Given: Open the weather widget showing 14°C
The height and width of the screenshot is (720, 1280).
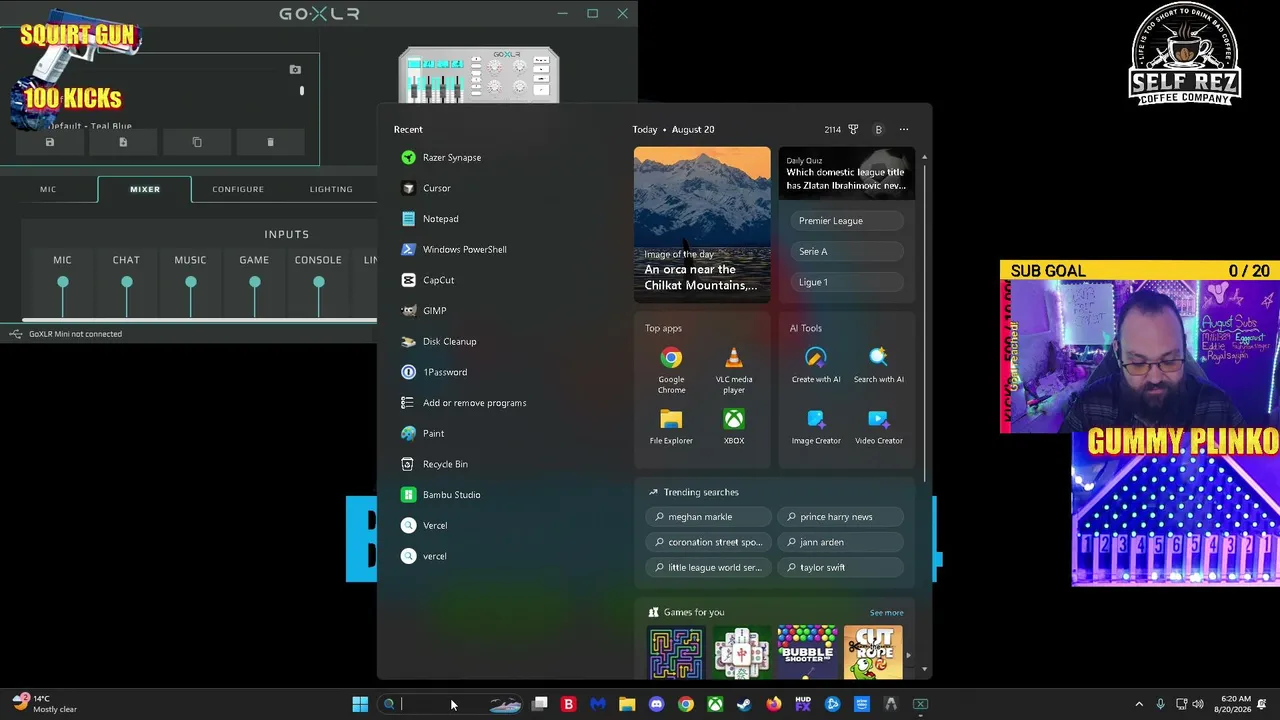Looking at the screenshot, I should click(x=45, y=704).
